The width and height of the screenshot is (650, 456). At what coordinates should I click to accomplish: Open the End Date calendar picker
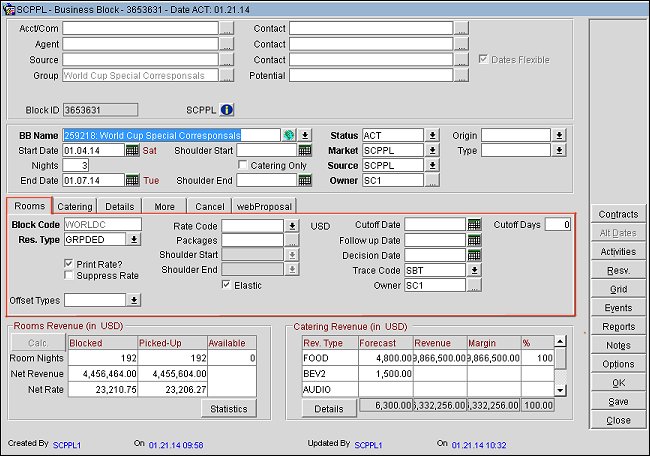pyautogui.click(x=132, y=180)
